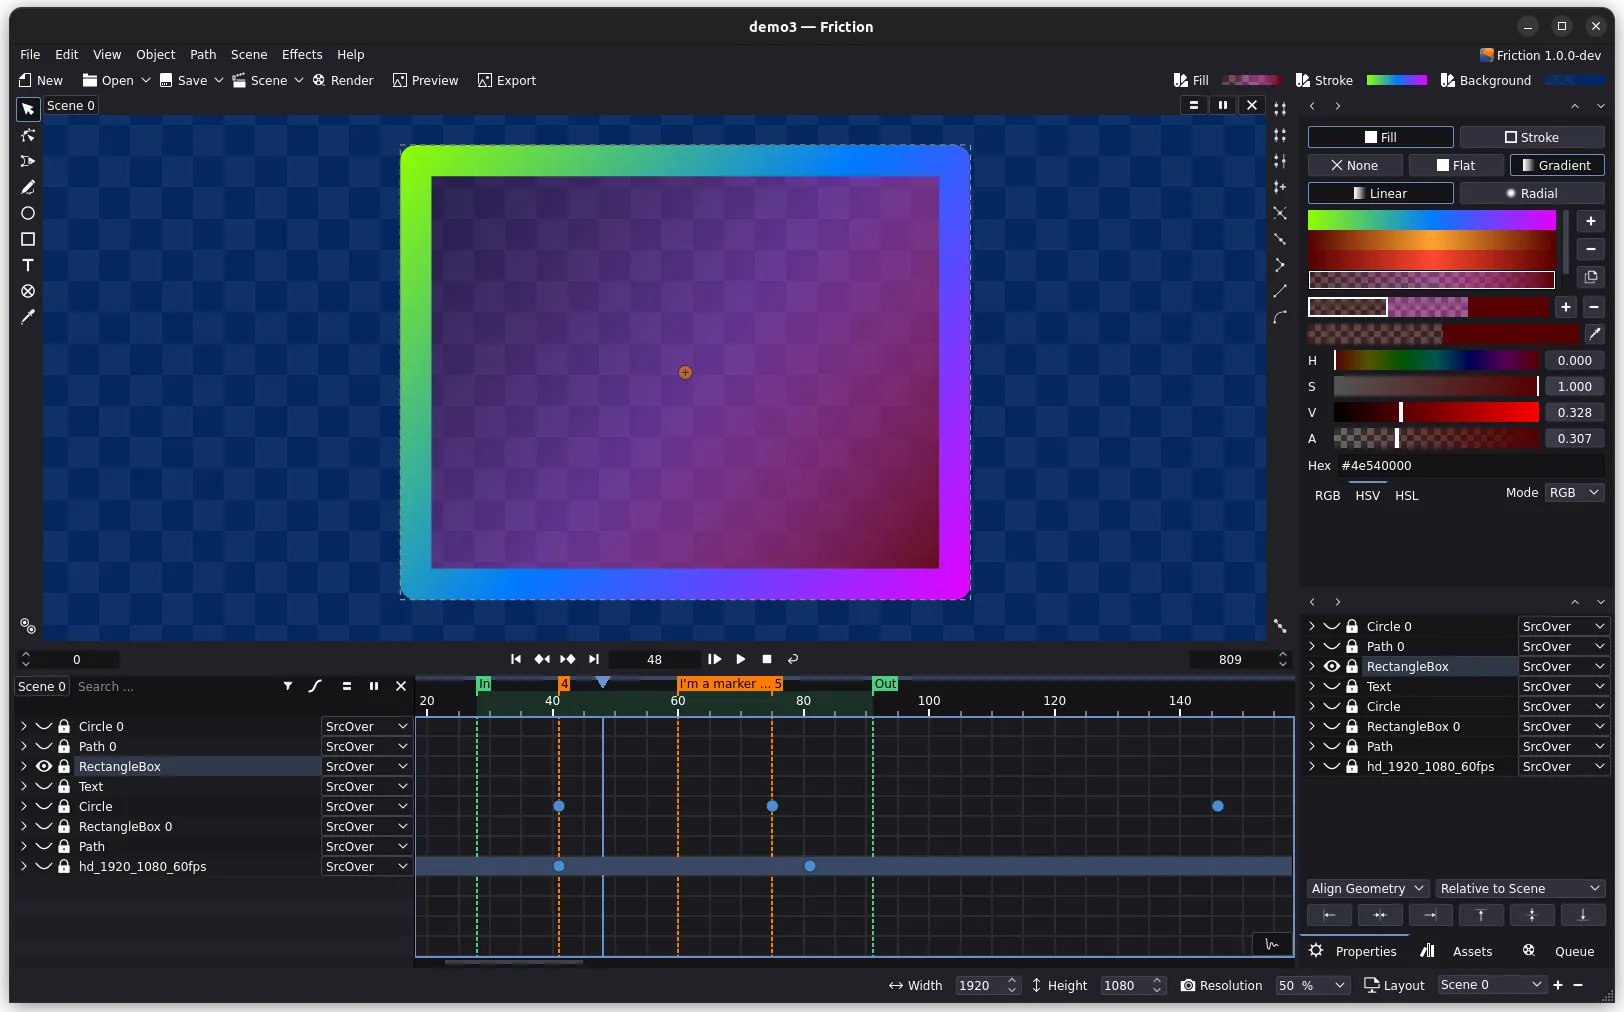
Task: Open the graph editor icon in timeline corner
Action: [1271, 944]
